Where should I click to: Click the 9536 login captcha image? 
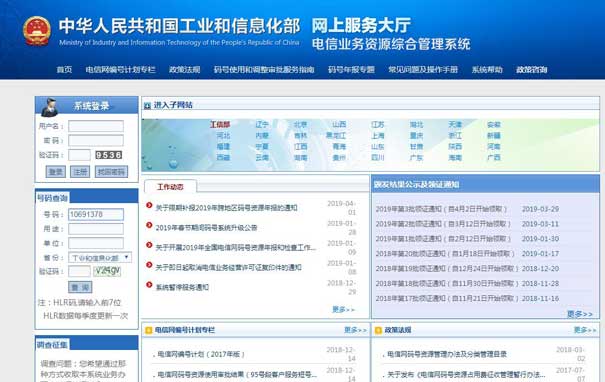(x=109, y=155)
